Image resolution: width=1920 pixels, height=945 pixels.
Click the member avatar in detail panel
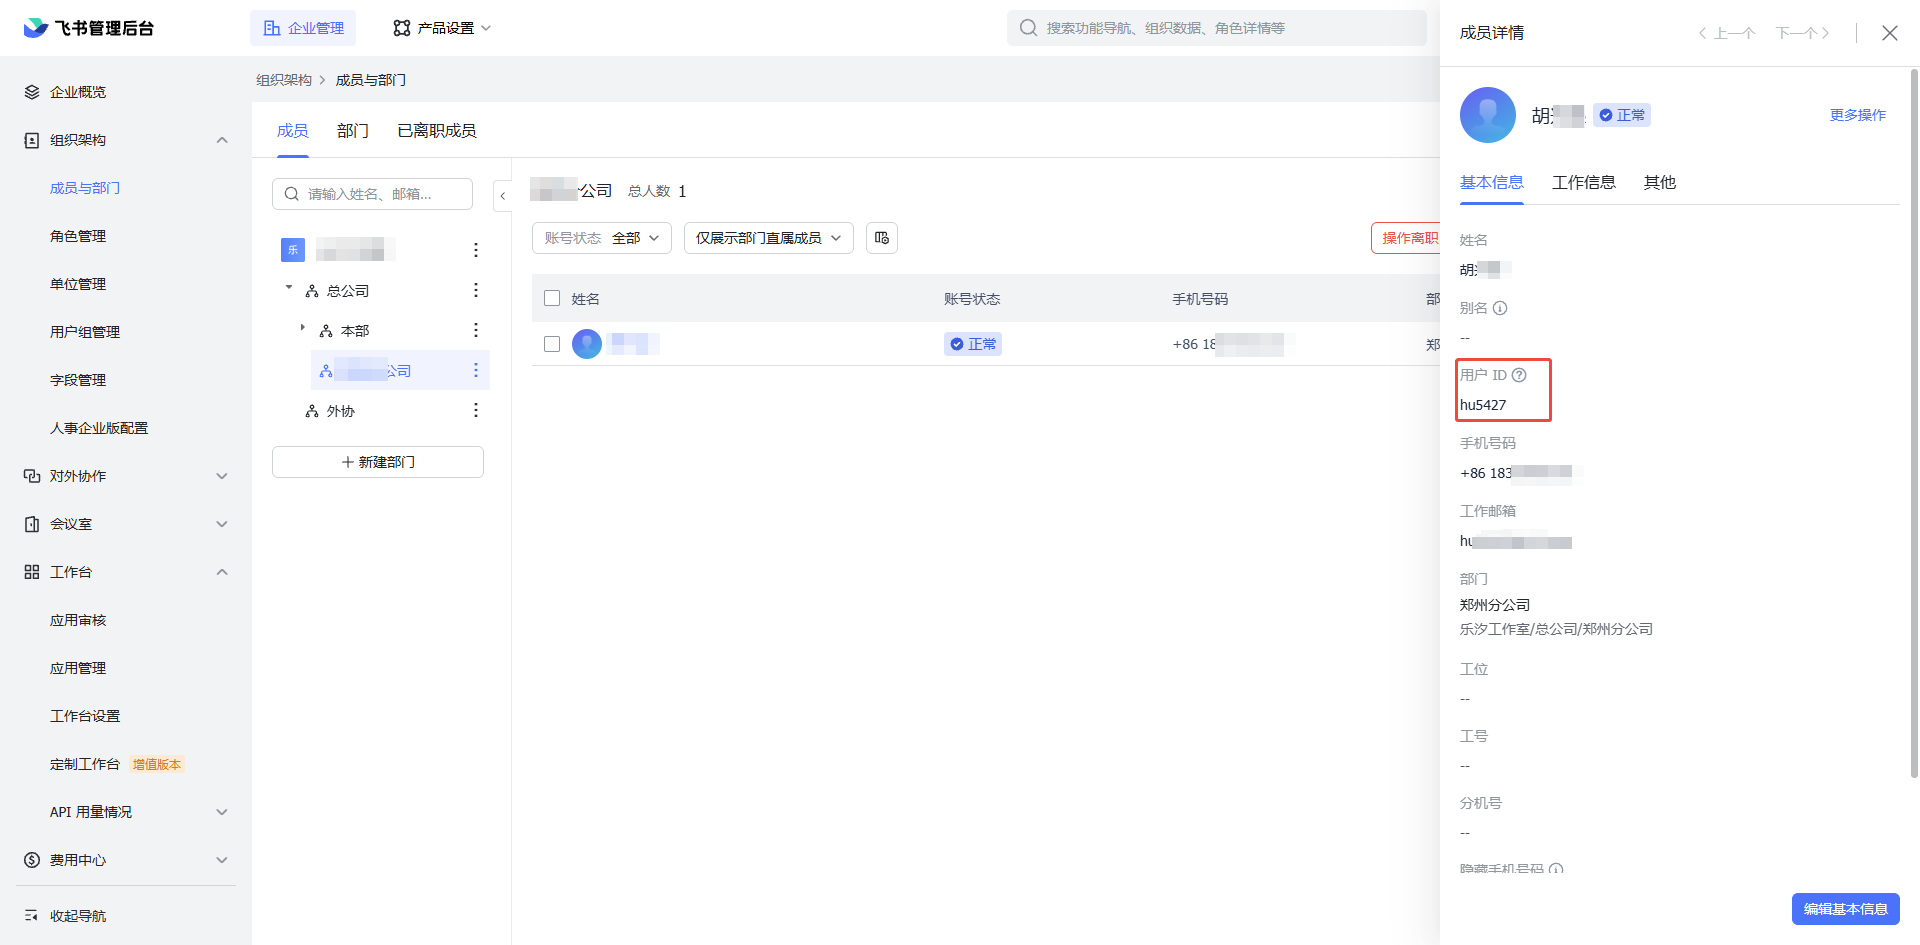[x=1488, y=115]
